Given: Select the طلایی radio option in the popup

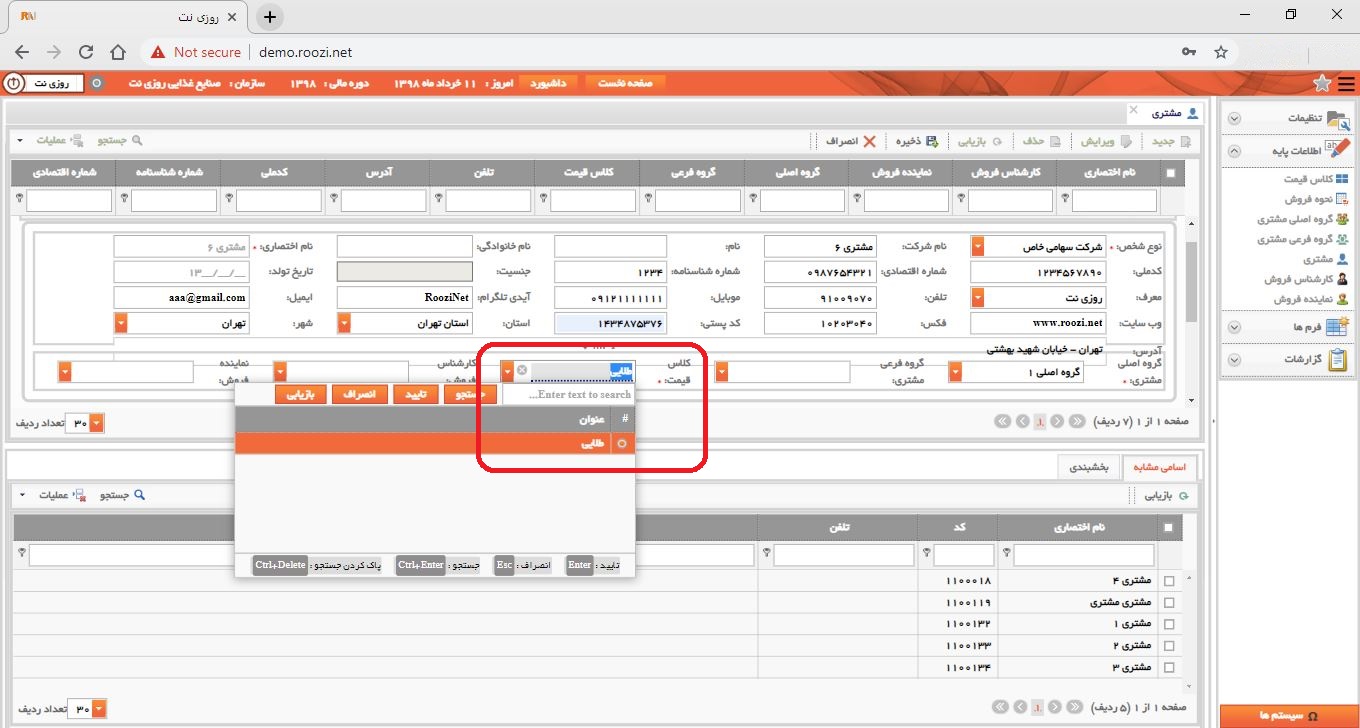Looking at the screenshot, I should (624, 444).
